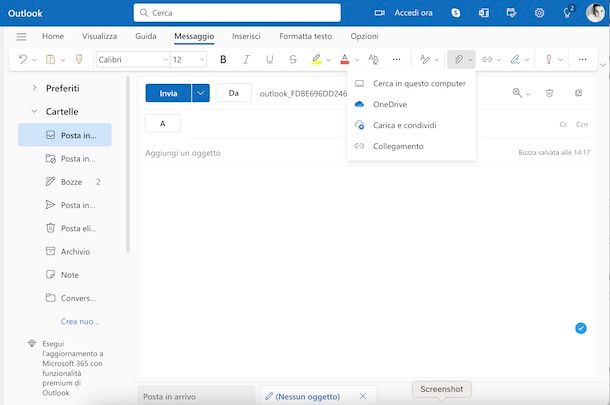Pop out the message in a new window
610x405 pixels.
[x=578, y=93]
